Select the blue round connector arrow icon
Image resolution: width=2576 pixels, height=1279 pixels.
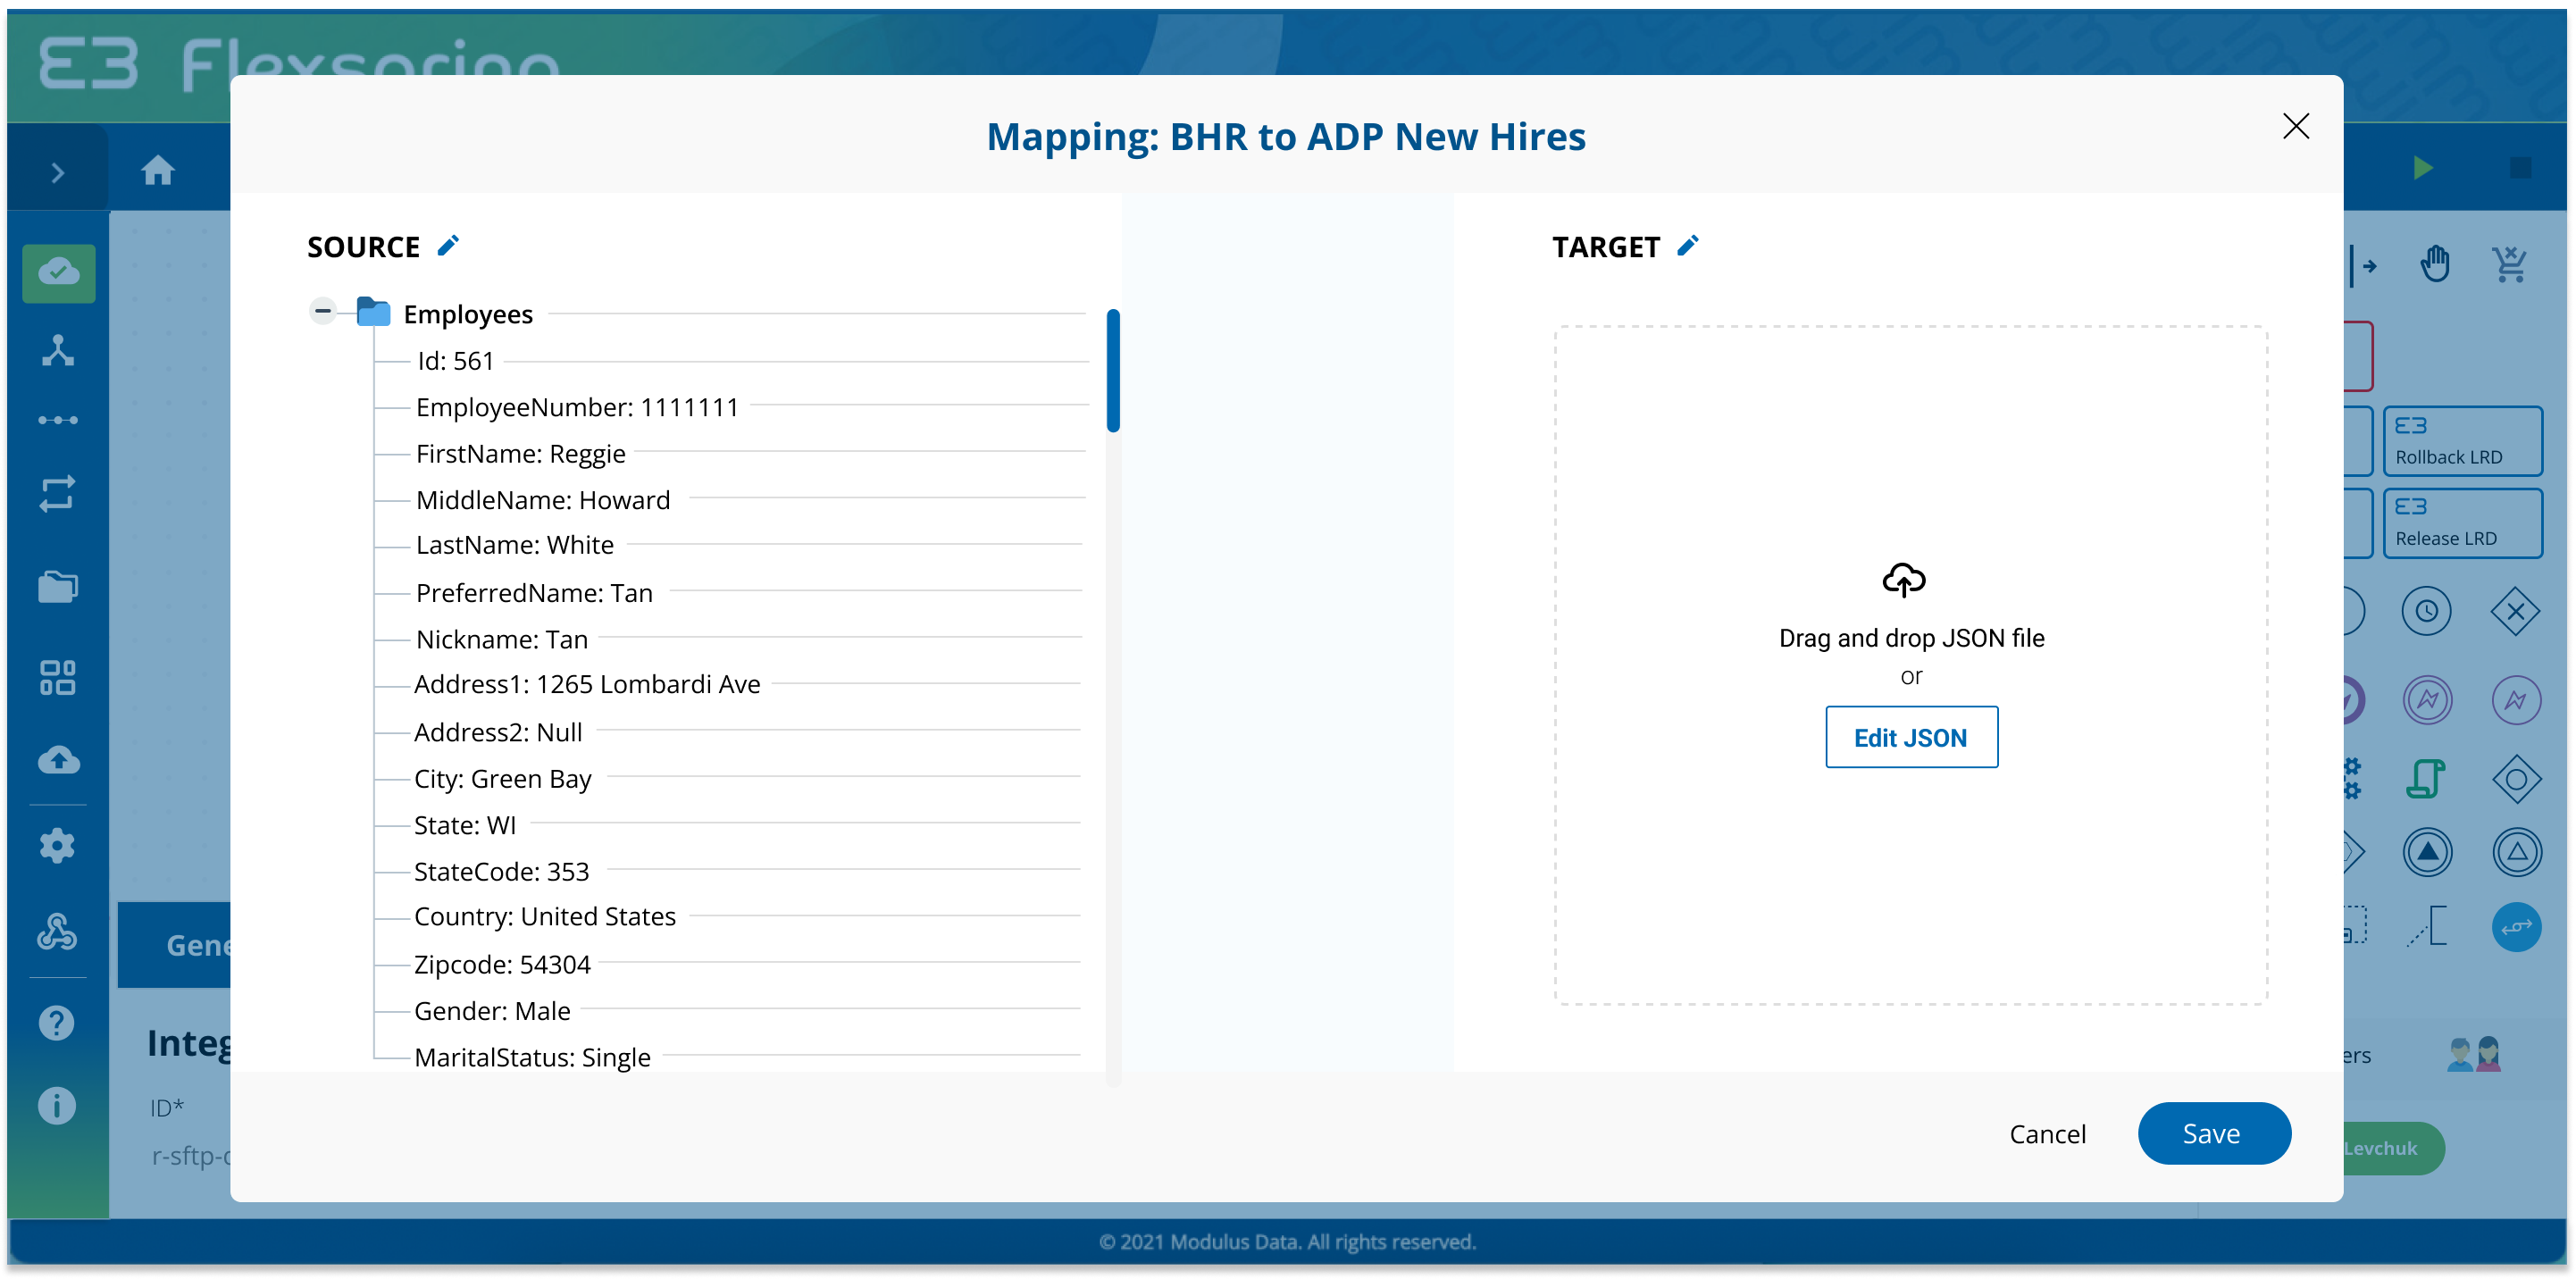pos(2516,928)
